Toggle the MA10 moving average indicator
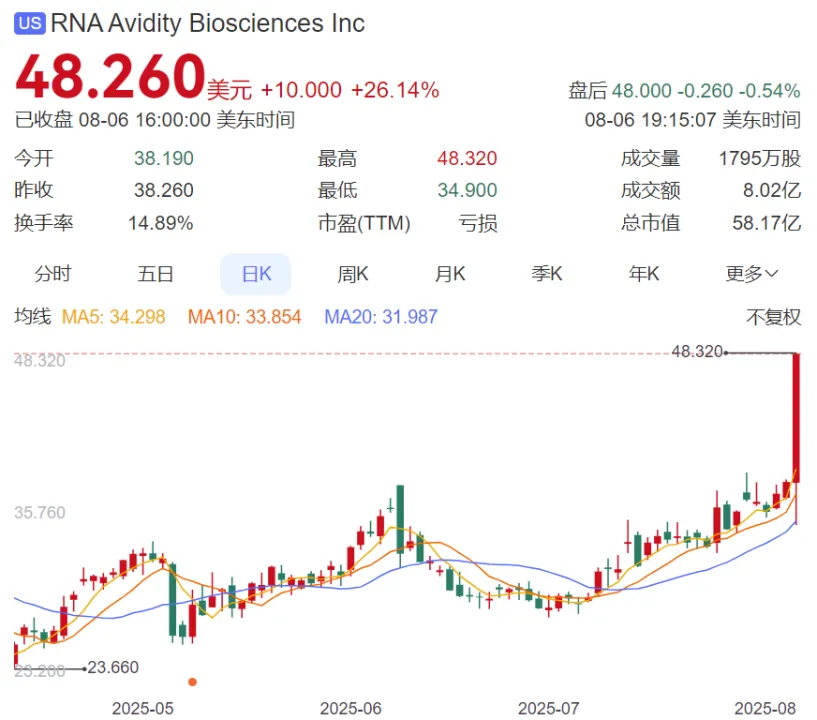The width and height of the screenshot is (817, 720). tap(244, 317)
